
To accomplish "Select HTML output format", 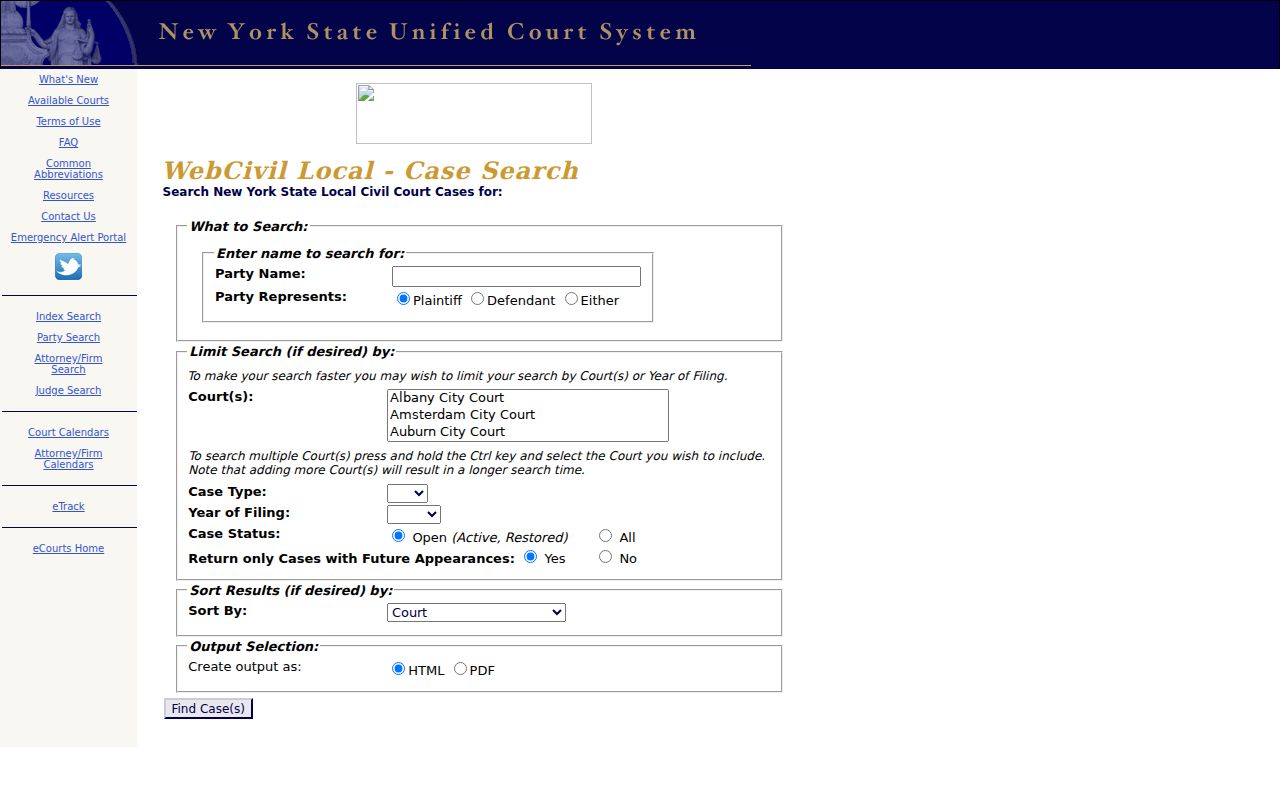I will (398, 669).
